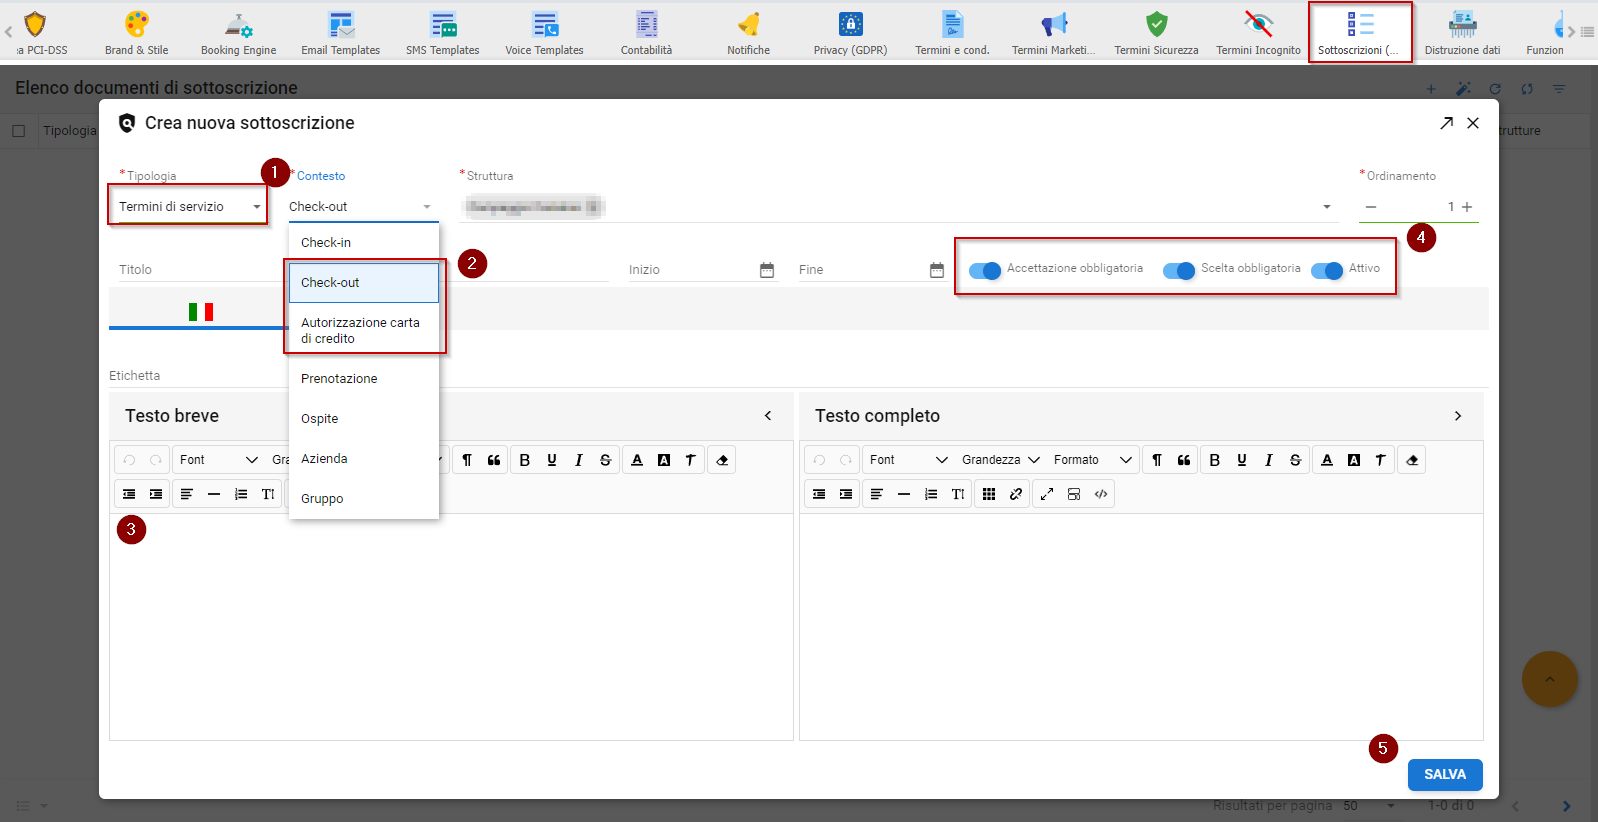Toggle the Scelta obbligatoria switch
This screenshot has width=1598, height=822.
[1179, 270]
